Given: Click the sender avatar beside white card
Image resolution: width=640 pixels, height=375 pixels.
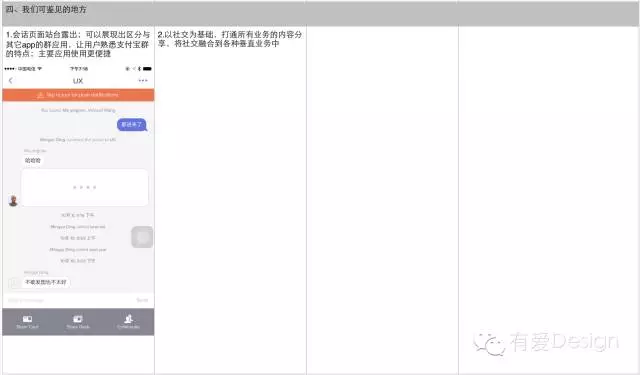Looking at the screenshot, I should pyautogui.click(x=13, y=201).
